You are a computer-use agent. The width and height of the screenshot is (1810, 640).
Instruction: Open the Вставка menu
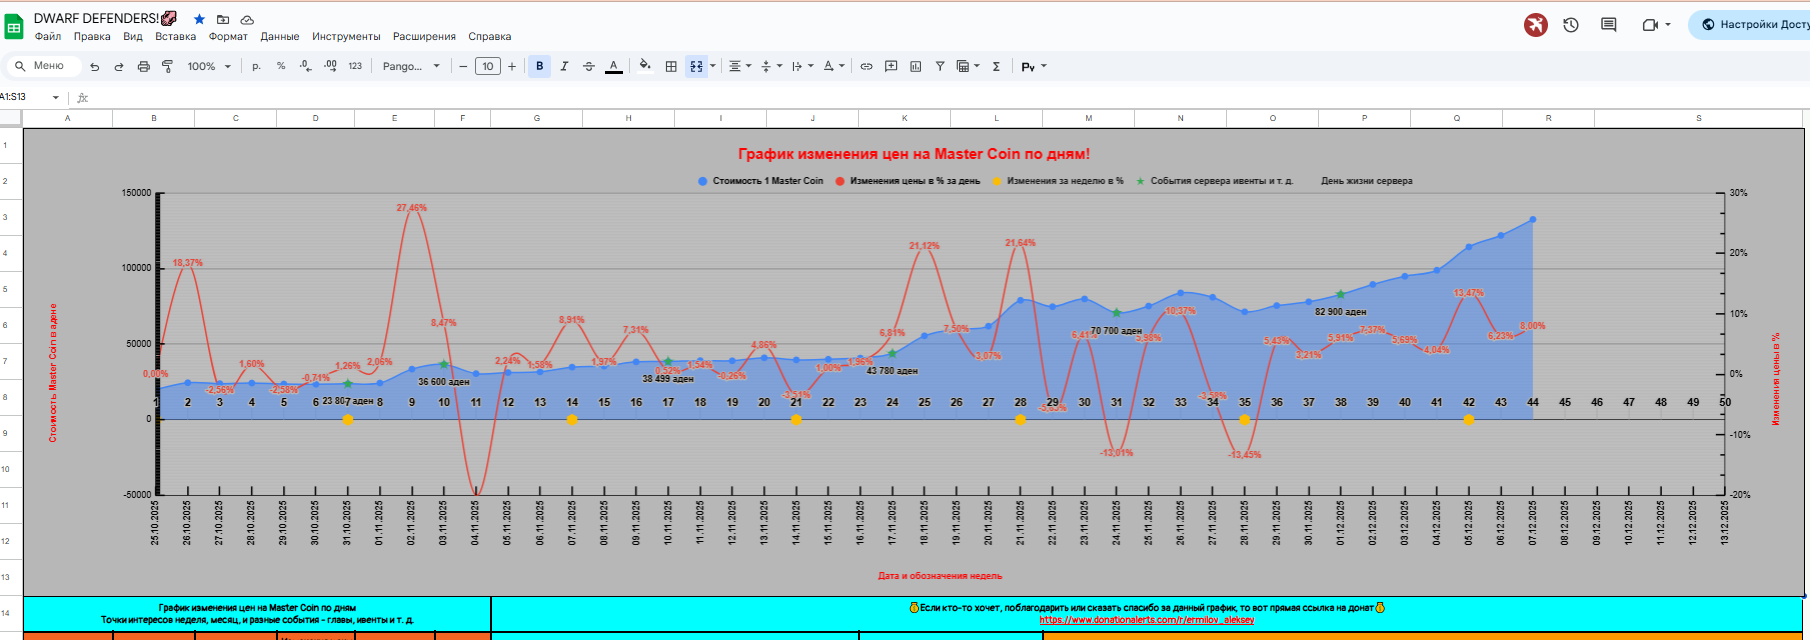pos(175,36)
